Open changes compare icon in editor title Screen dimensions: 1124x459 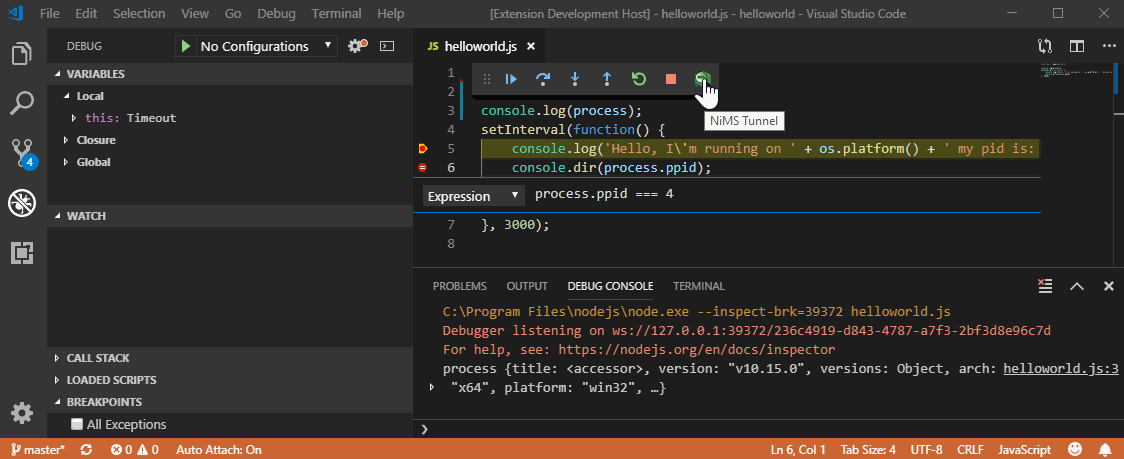[1045, 46]
